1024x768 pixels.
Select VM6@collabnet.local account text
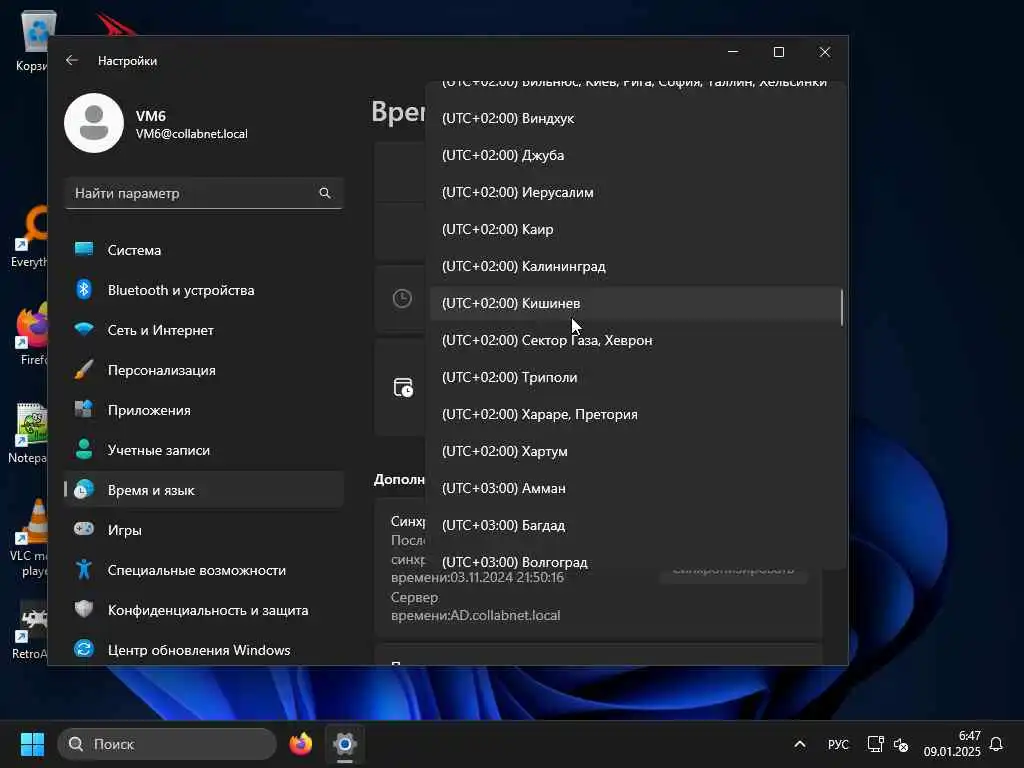[x=191, y=134]
